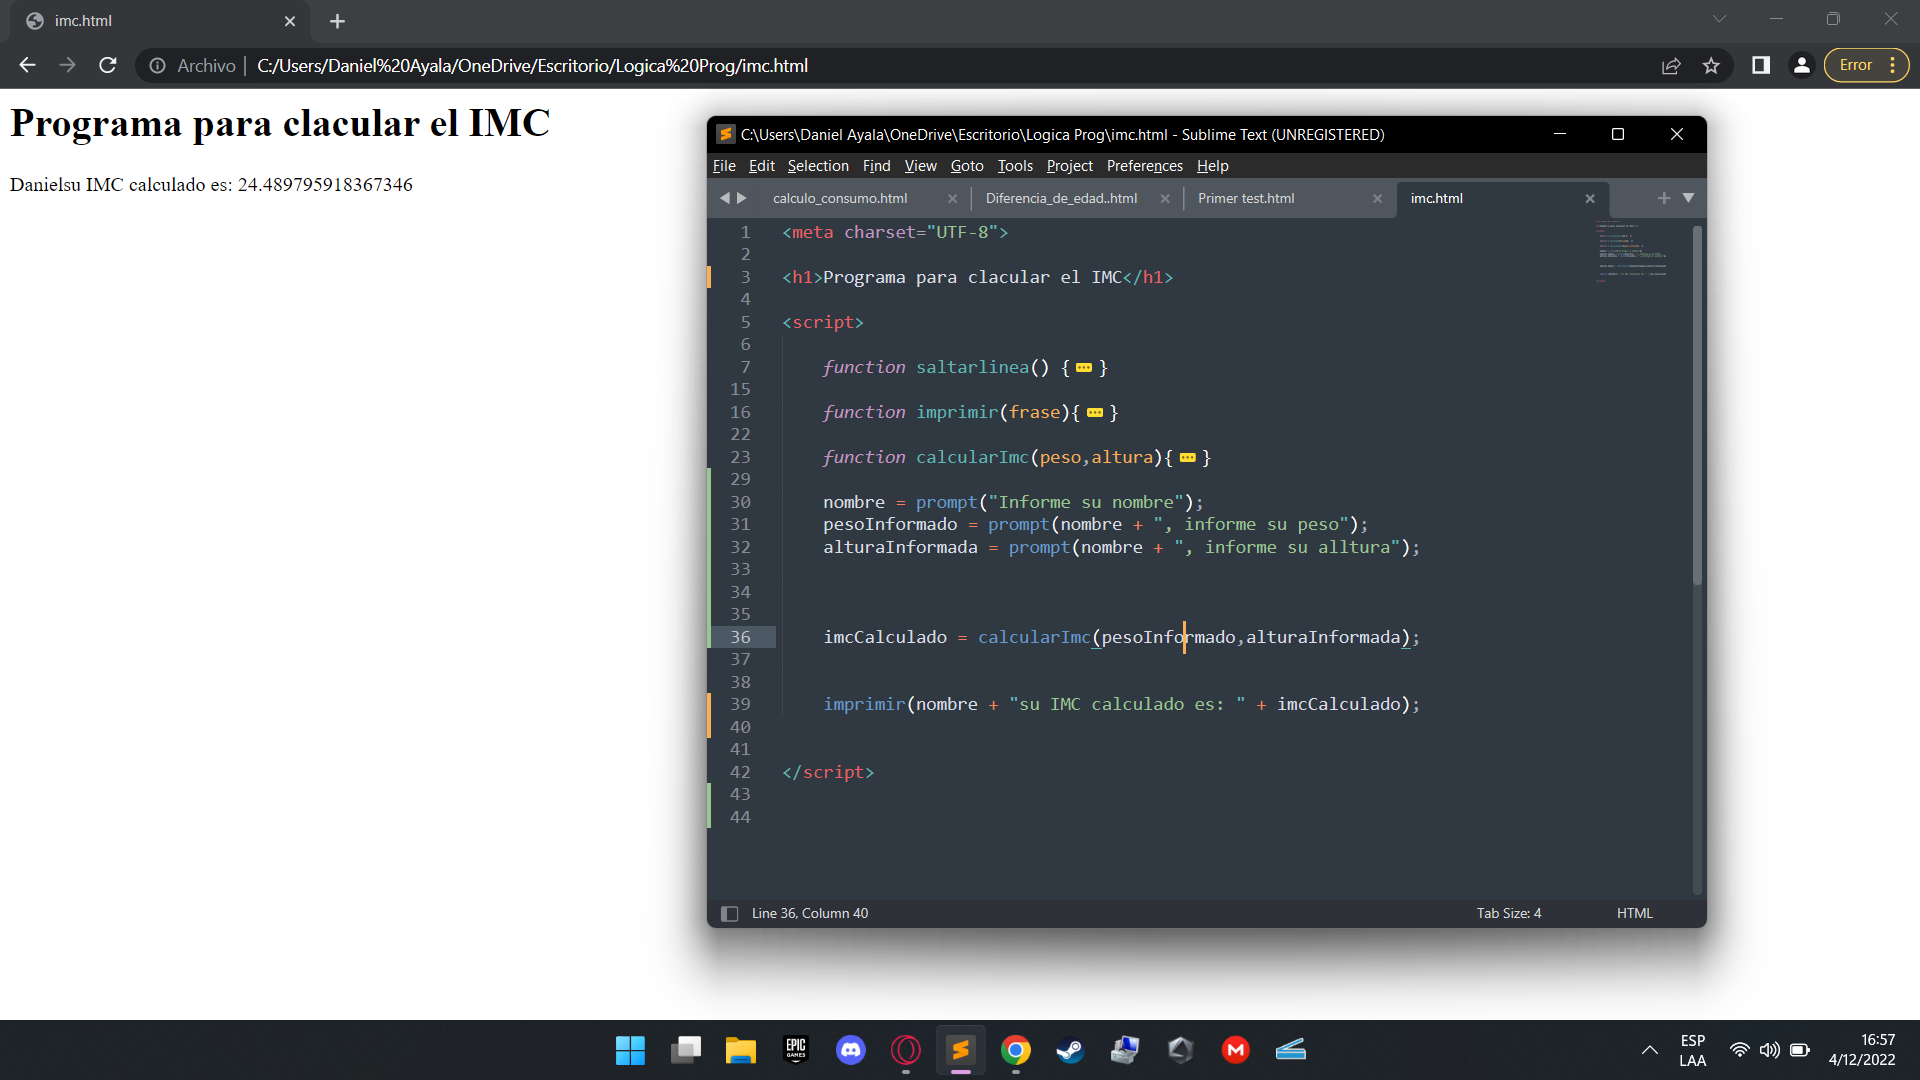Go back in Chrome history

(x=27, y=65)
